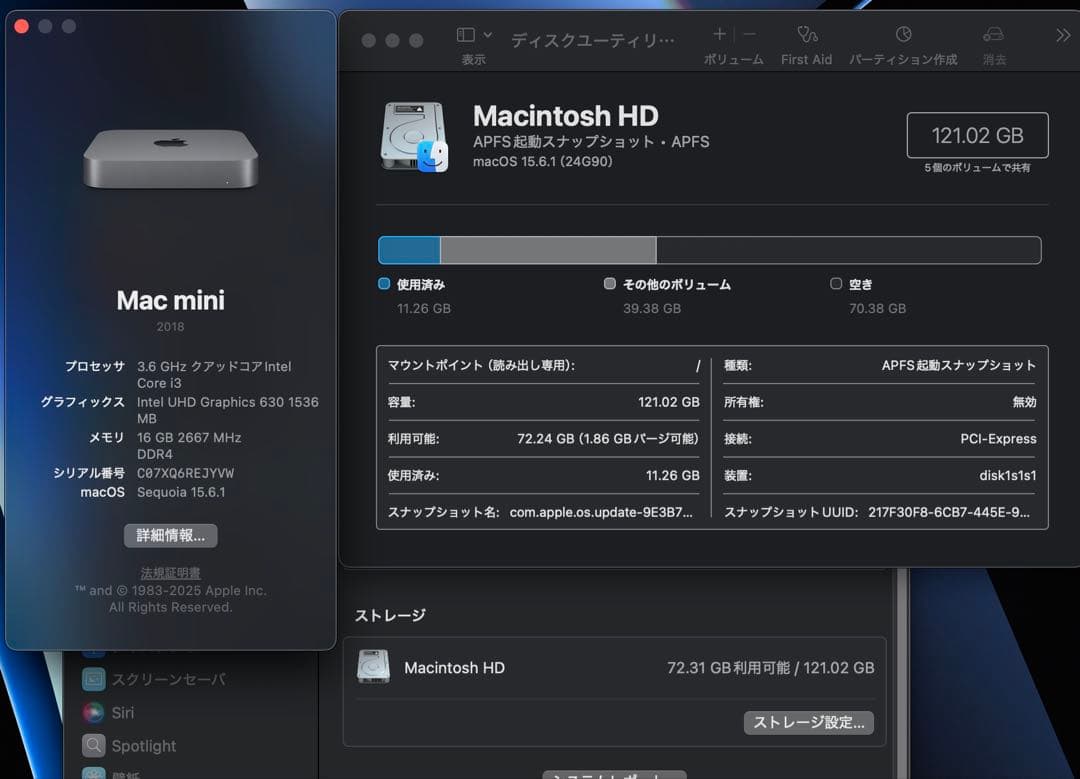
Task: Toggle the 使用済み legend checkbox
Action: (383, 284)
